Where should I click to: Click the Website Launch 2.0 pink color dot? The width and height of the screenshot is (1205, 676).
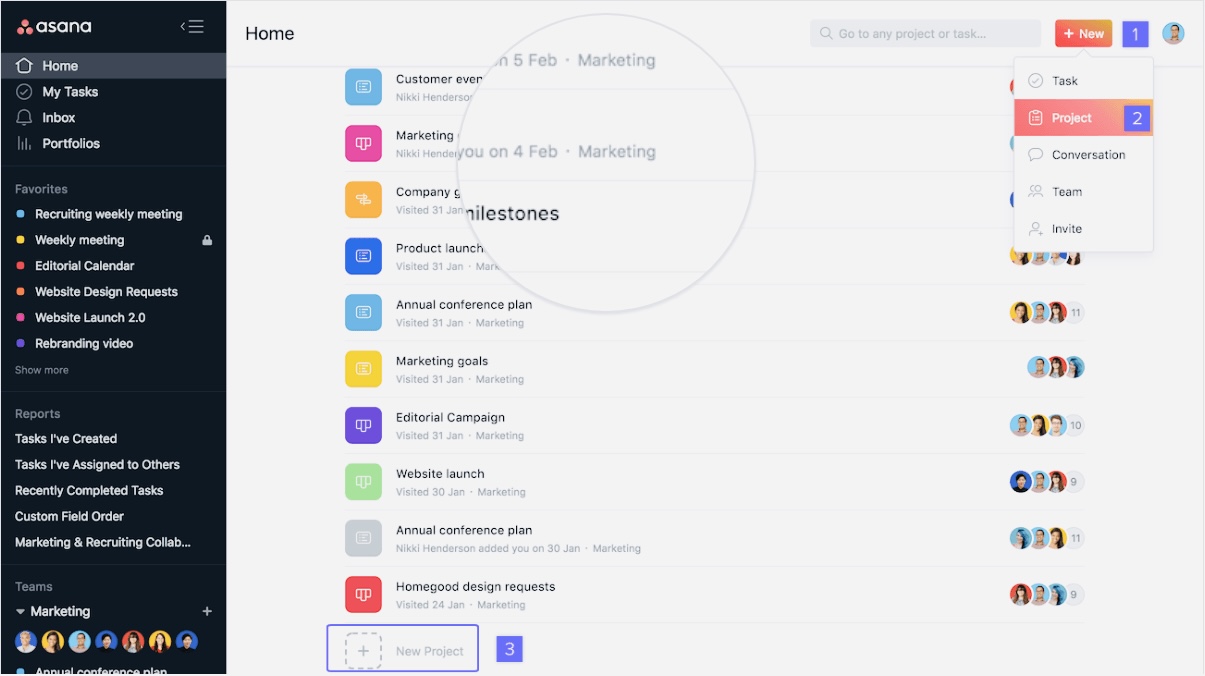[x=21, y=318]
